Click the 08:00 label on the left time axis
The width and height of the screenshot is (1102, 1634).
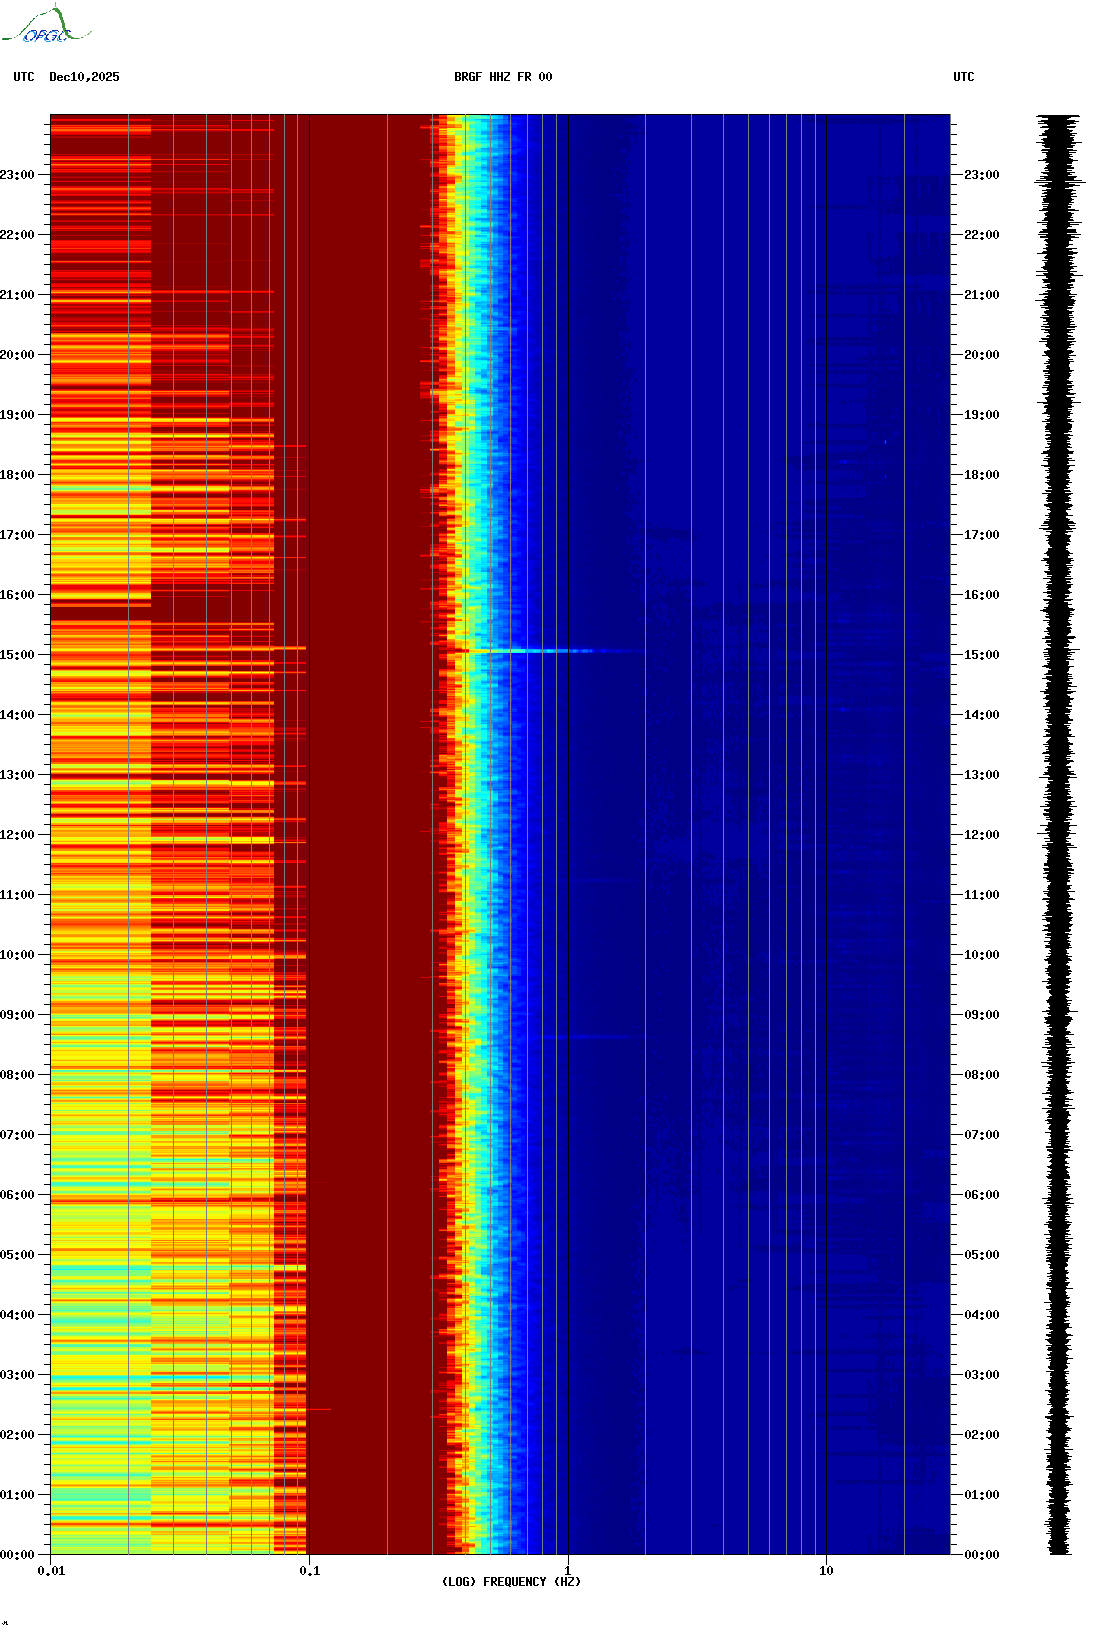17,1075
